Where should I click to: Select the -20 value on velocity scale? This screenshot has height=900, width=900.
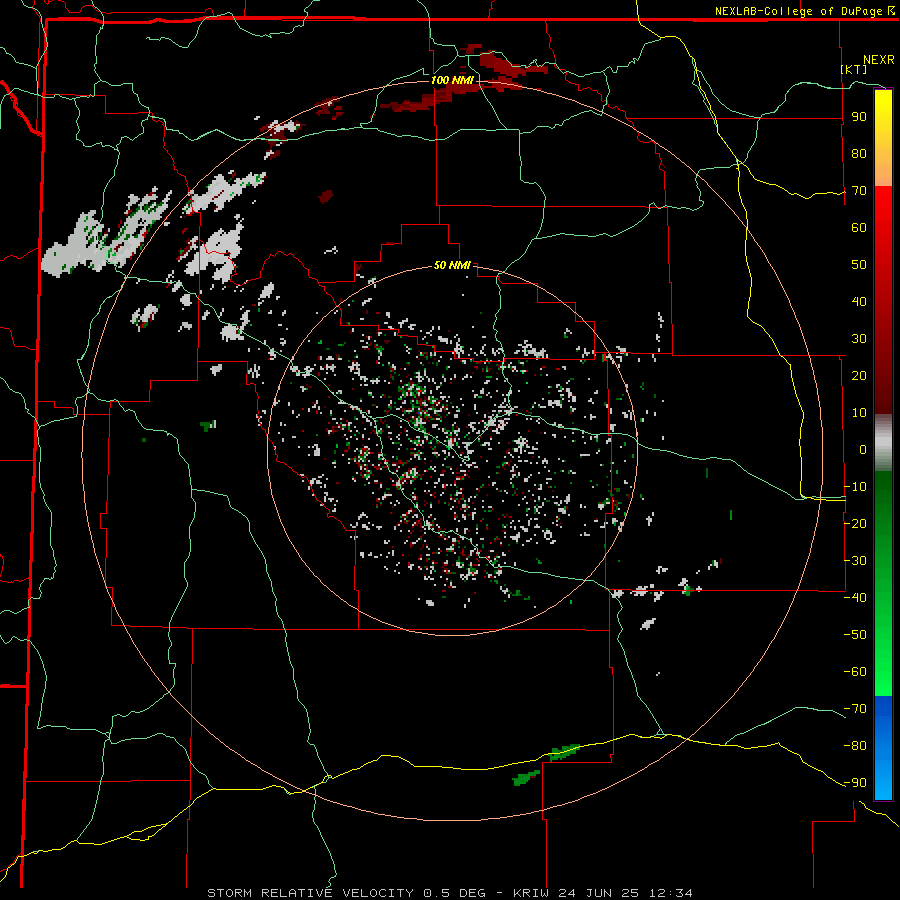[855, 524]
